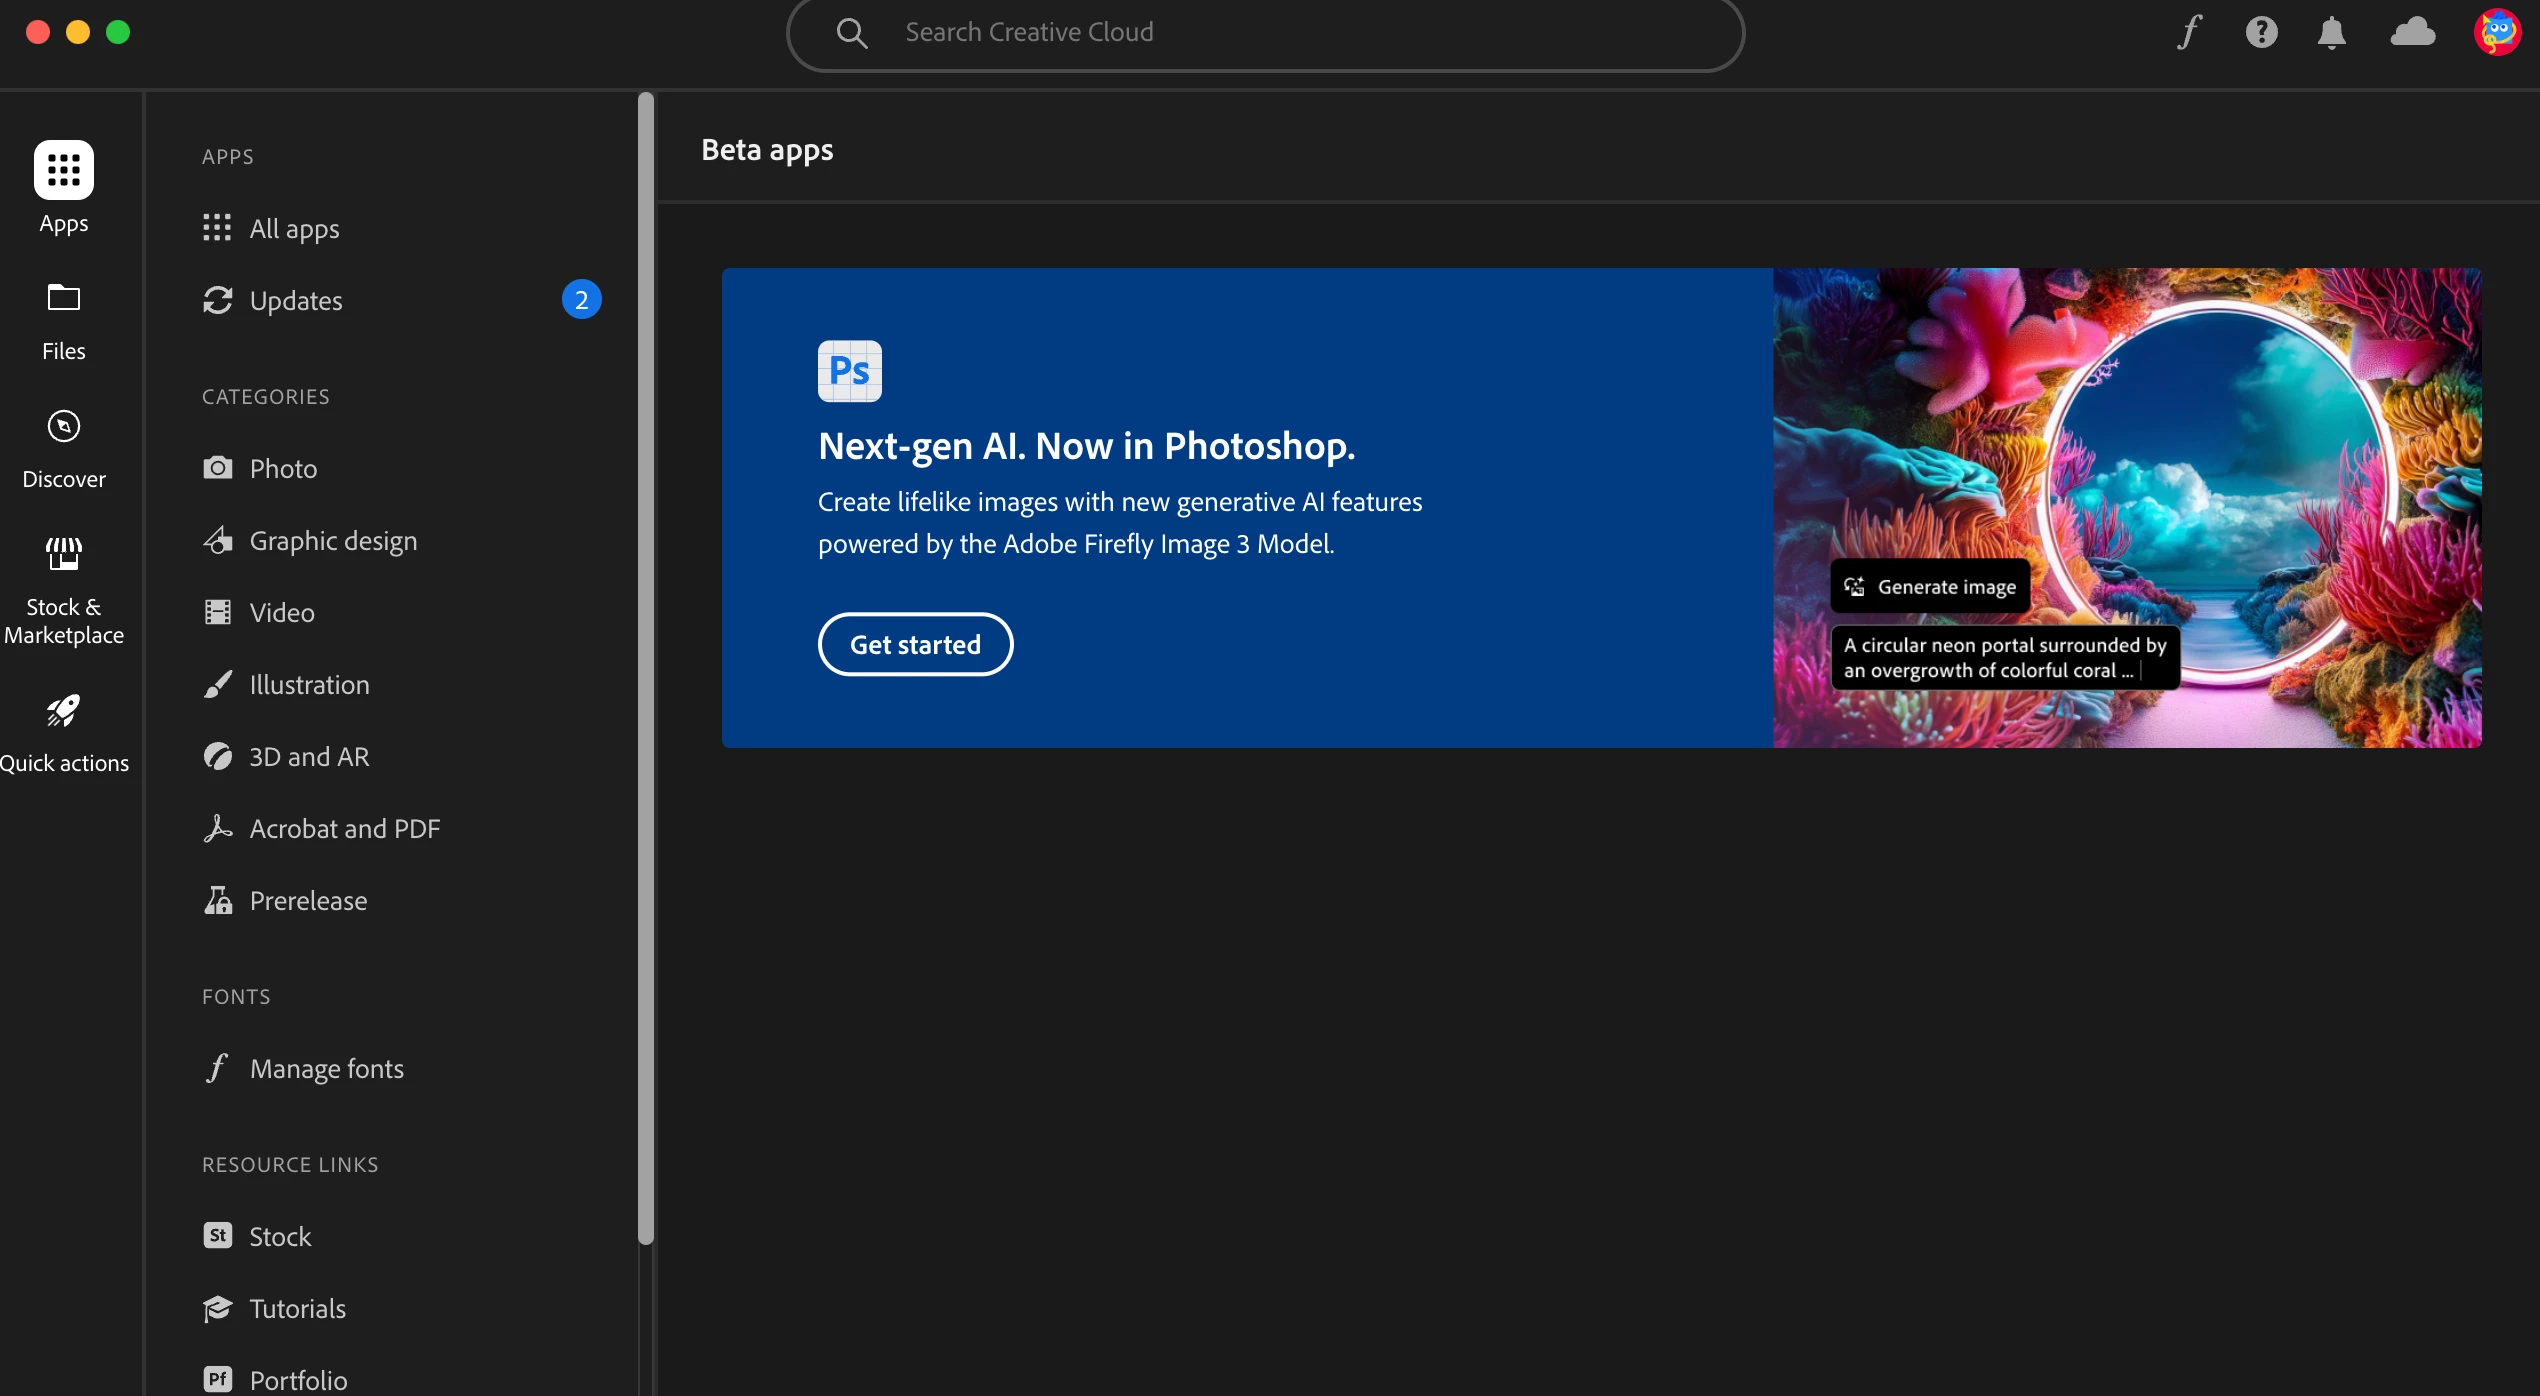The image size is (2540, 1396).
Task: Click the Search Creative Cloud field
Action: 1265,32
